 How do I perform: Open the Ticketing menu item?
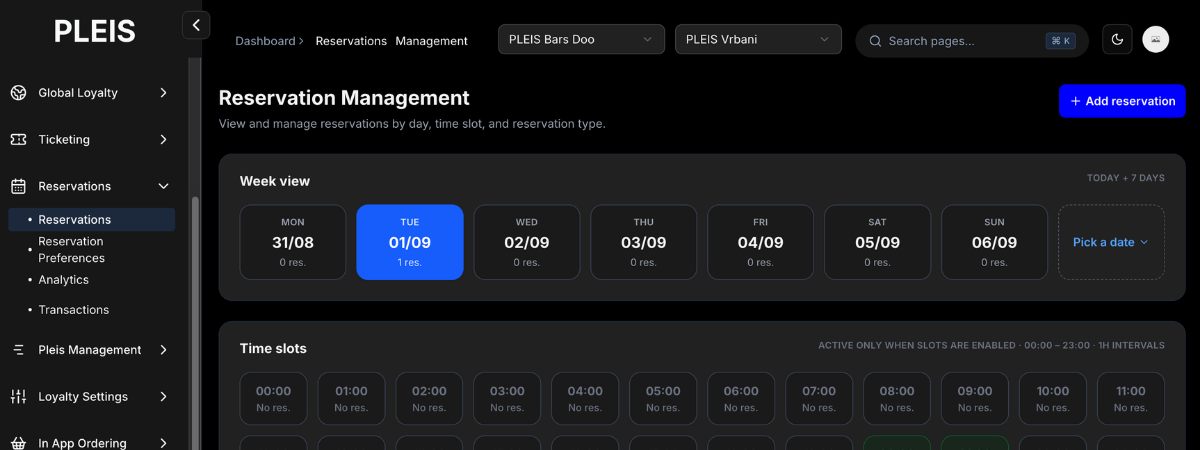[91, 140]
